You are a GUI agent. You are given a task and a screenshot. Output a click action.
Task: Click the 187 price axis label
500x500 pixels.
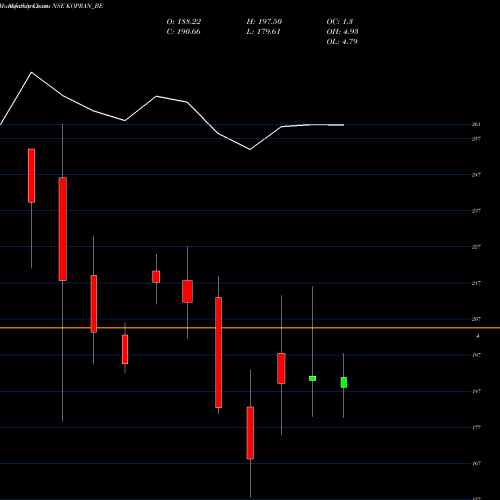click(476, 391)
